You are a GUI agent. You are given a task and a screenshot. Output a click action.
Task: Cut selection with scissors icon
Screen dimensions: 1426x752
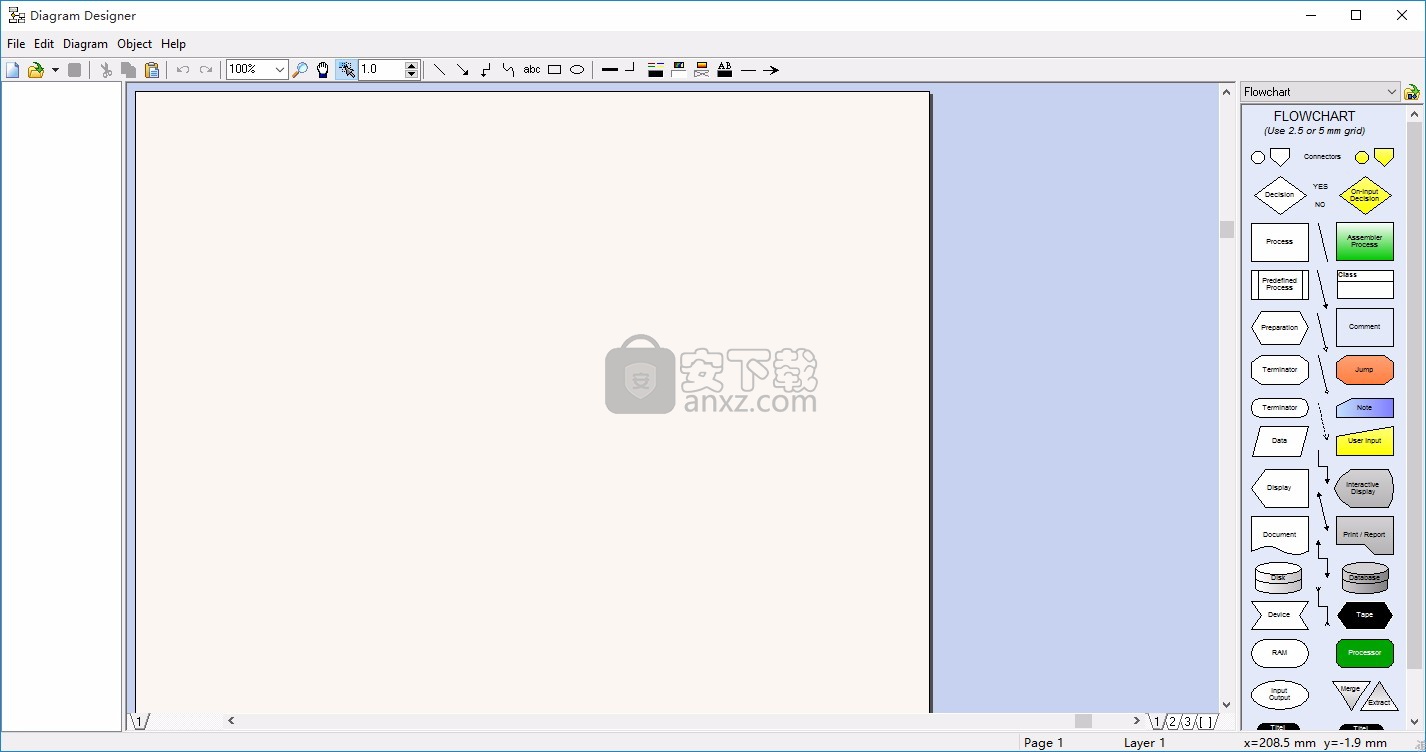(x=106, y=70)
